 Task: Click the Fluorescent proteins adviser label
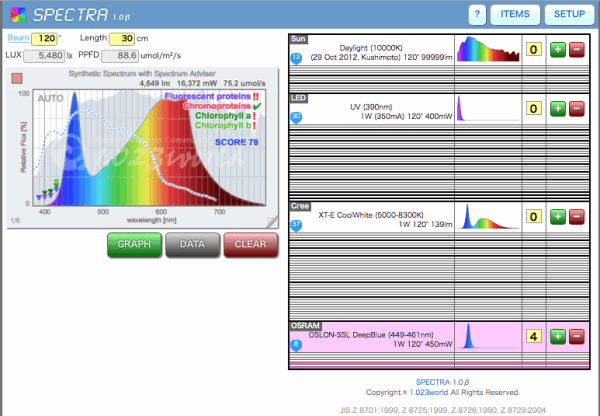208,96
